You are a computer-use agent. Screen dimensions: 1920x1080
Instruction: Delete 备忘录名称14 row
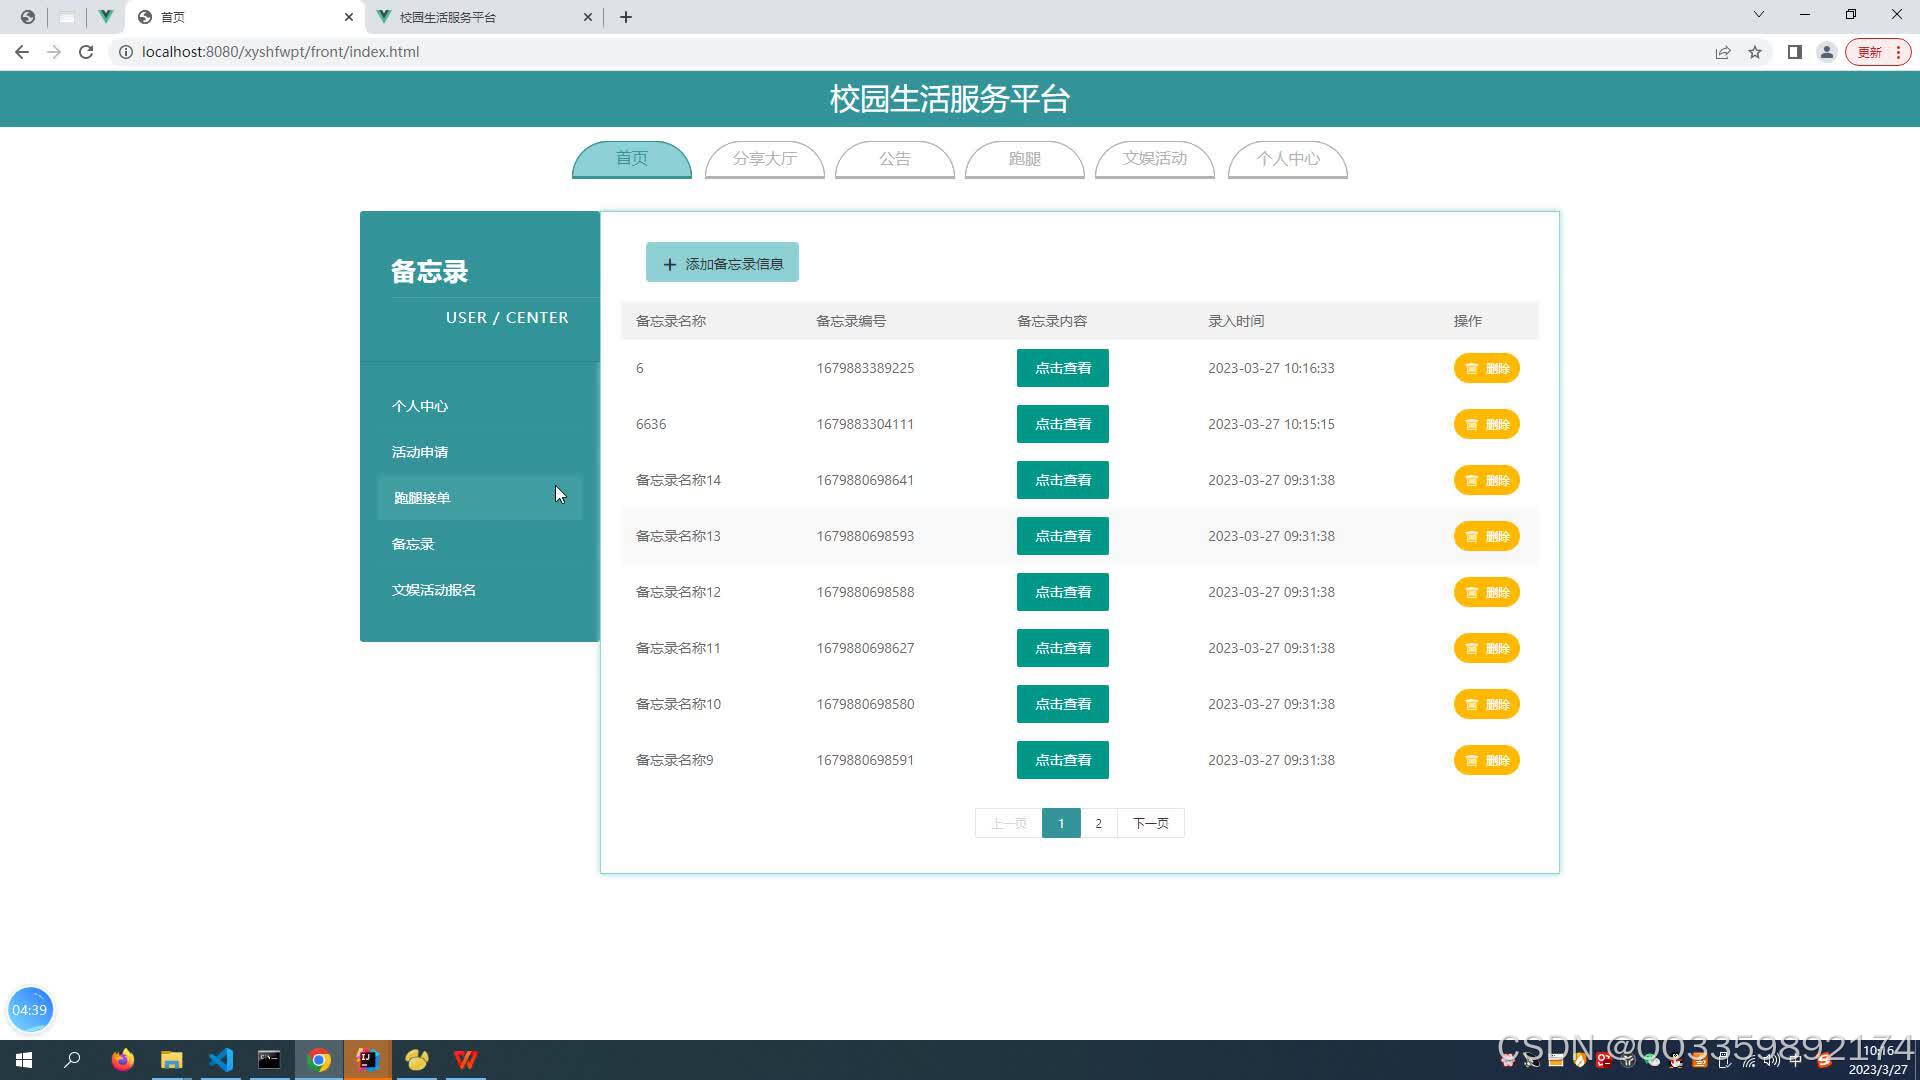point(1487,480)
